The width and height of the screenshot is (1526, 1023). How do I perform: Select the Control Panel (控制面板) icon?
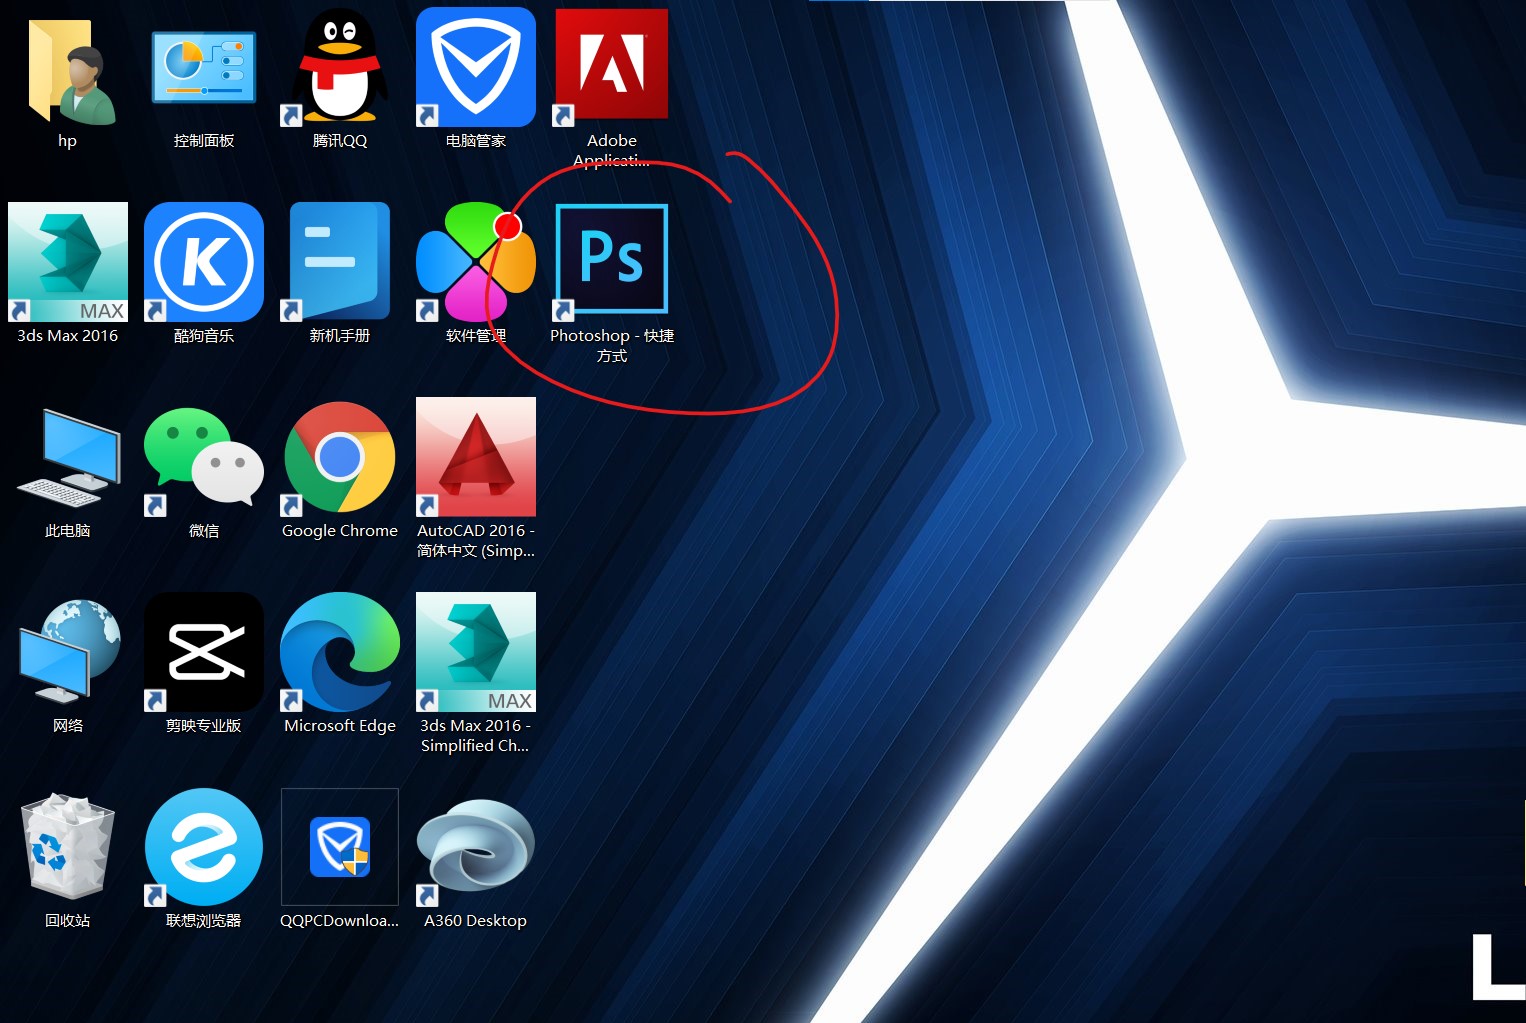coord(204,67)
